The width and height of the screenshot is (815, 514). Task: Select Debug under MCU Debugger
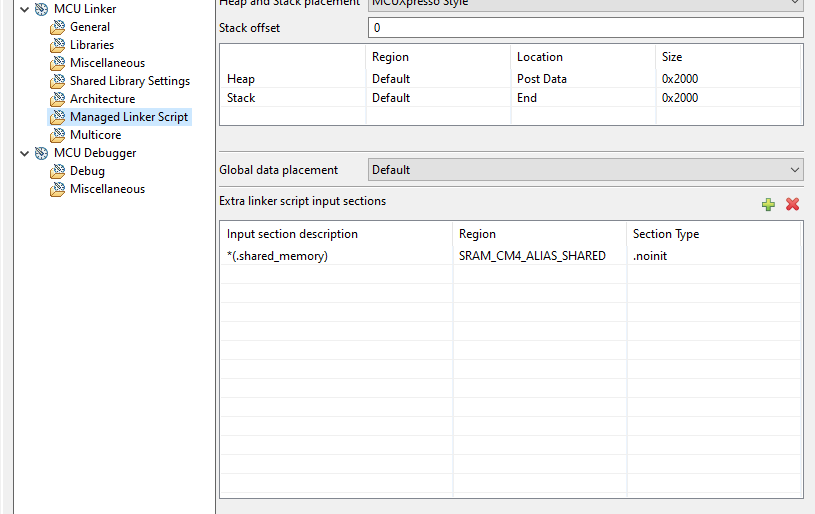tap(87, 171)
